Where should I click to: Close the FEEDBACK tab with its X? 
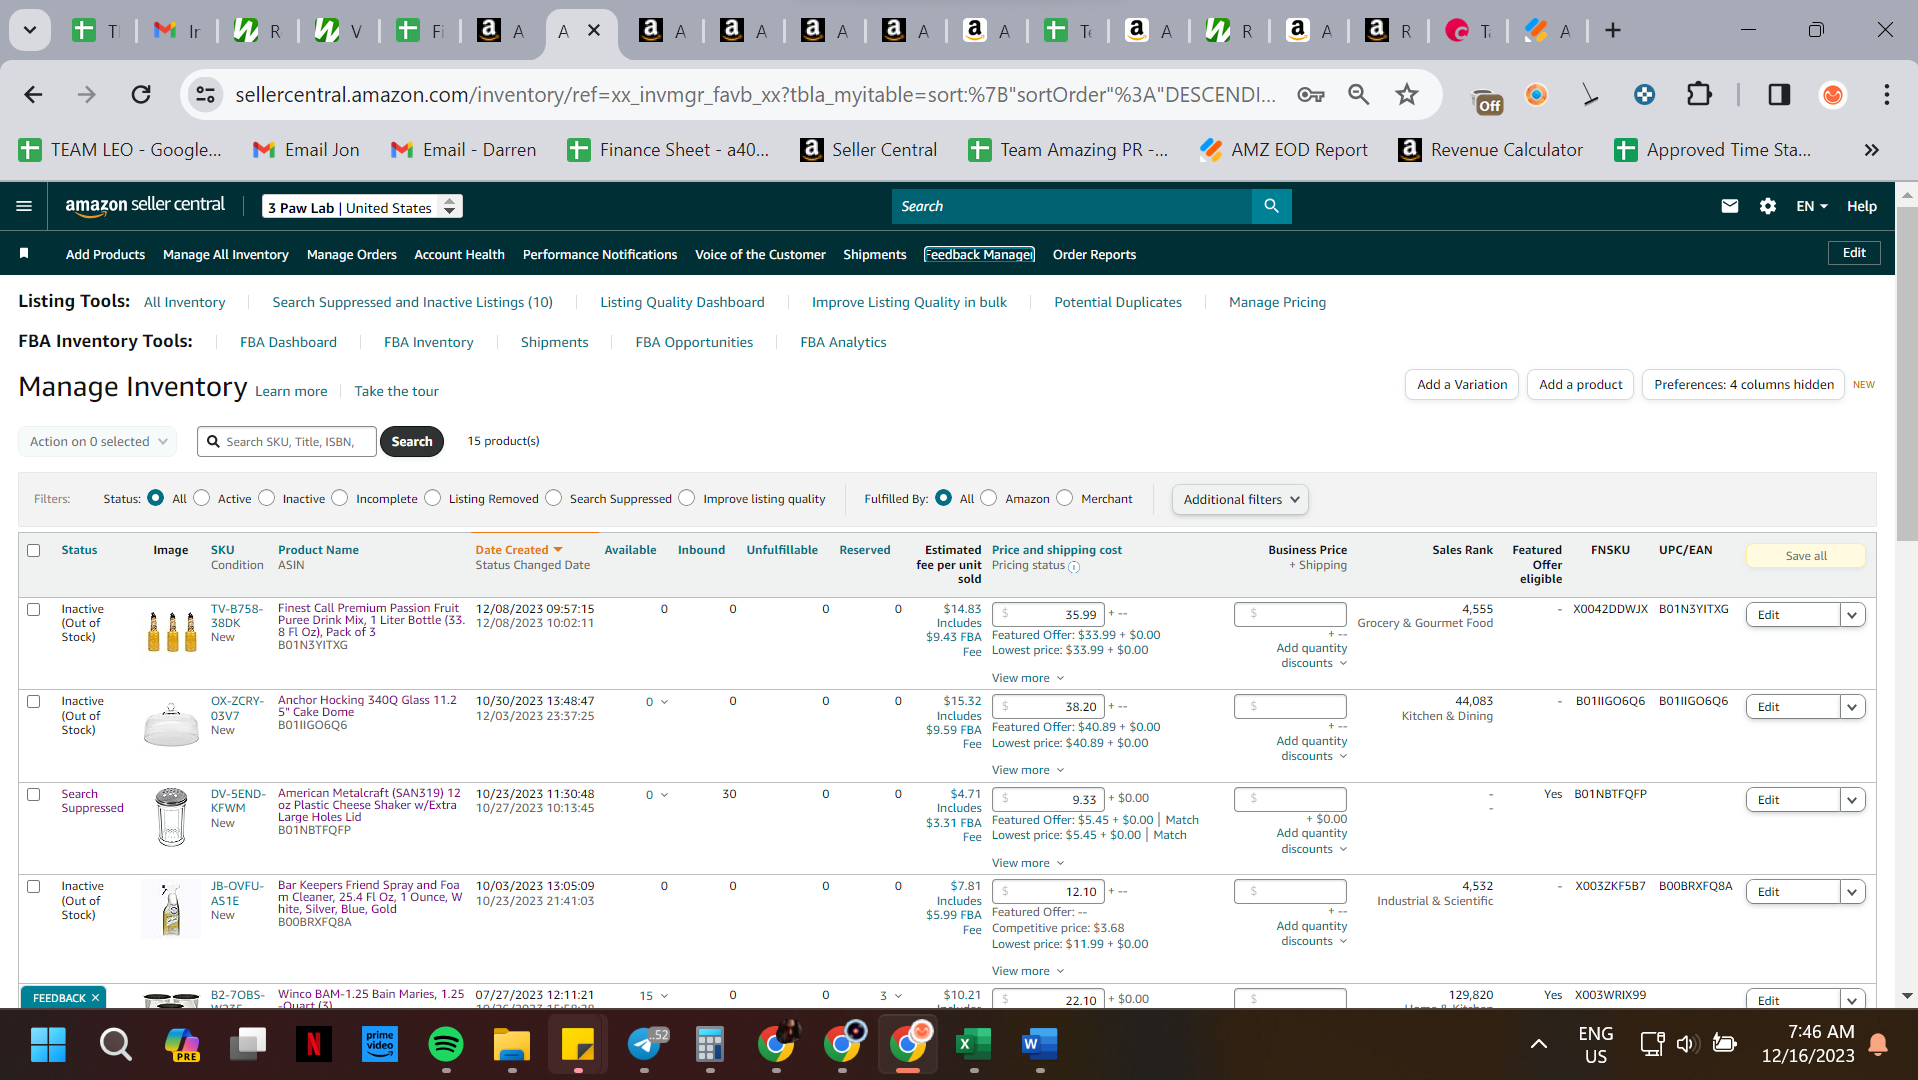click(95, 998)
